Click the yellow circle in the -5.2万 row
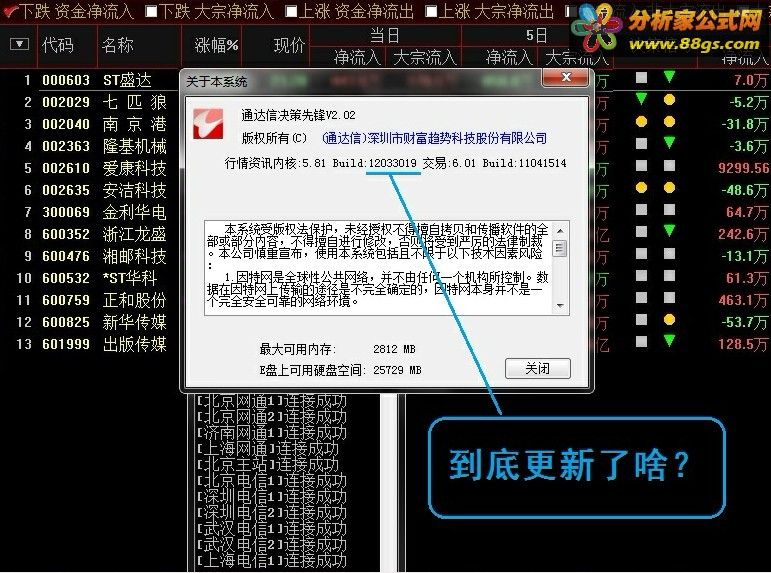The width and height of the screenshot is (771, 573). click(669, 100)
